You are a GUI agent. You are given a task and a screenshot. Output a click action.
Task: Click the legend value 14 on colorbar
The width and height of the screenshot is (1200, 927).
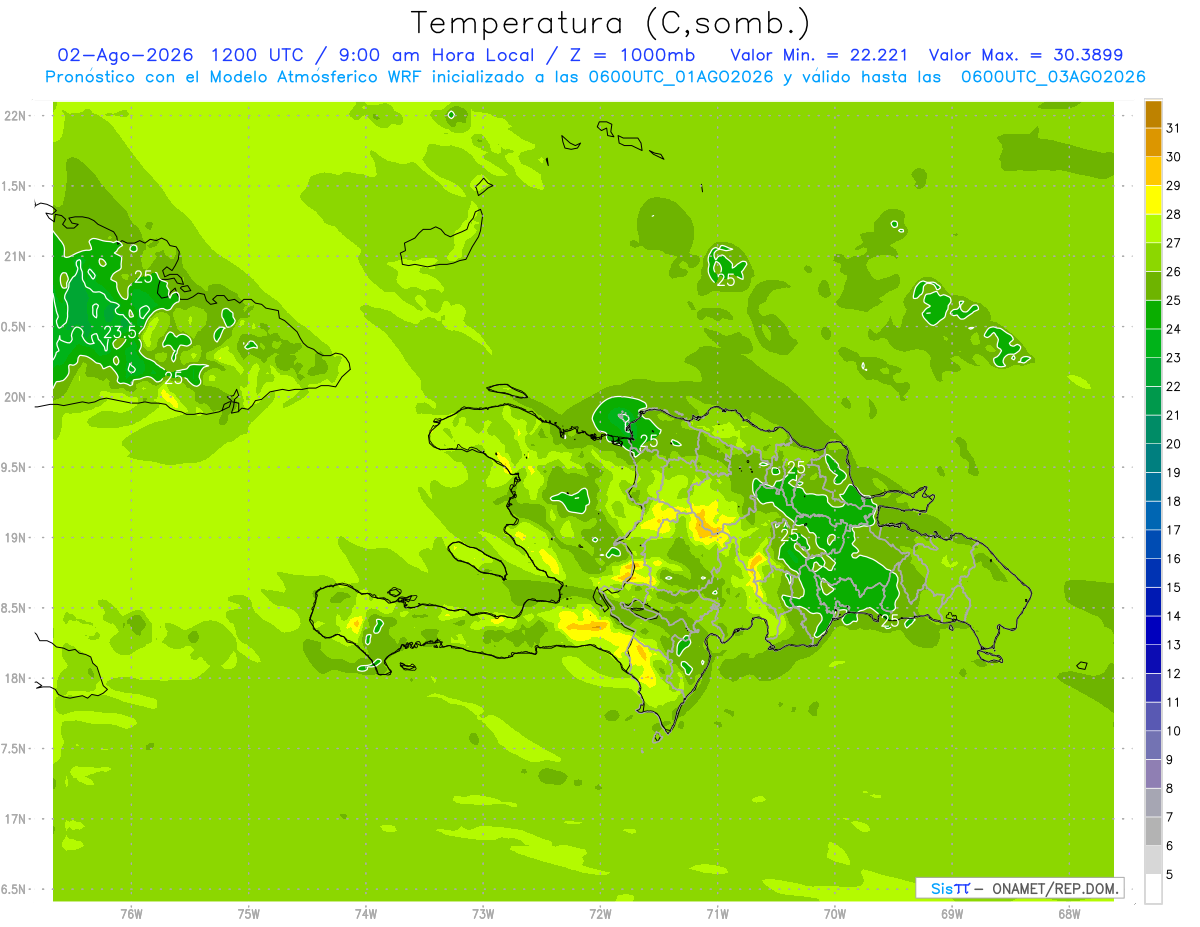coord(1174,616)
